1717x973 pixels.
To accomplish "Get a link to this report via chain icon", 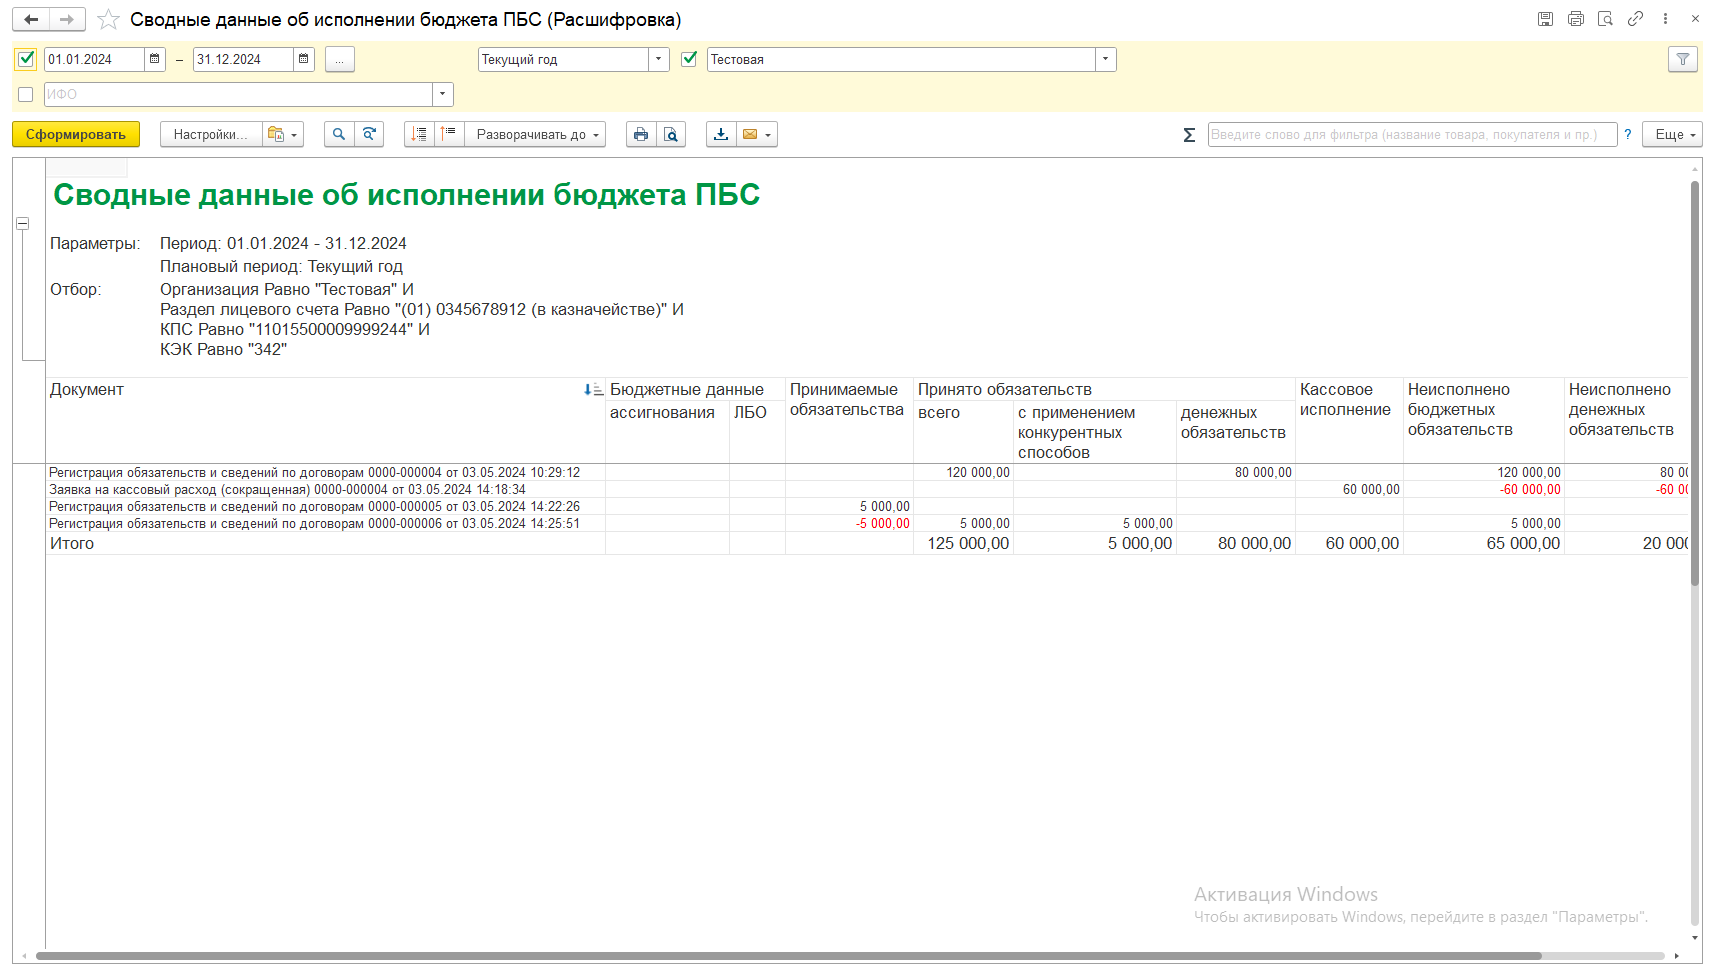I will point(1635,19).
